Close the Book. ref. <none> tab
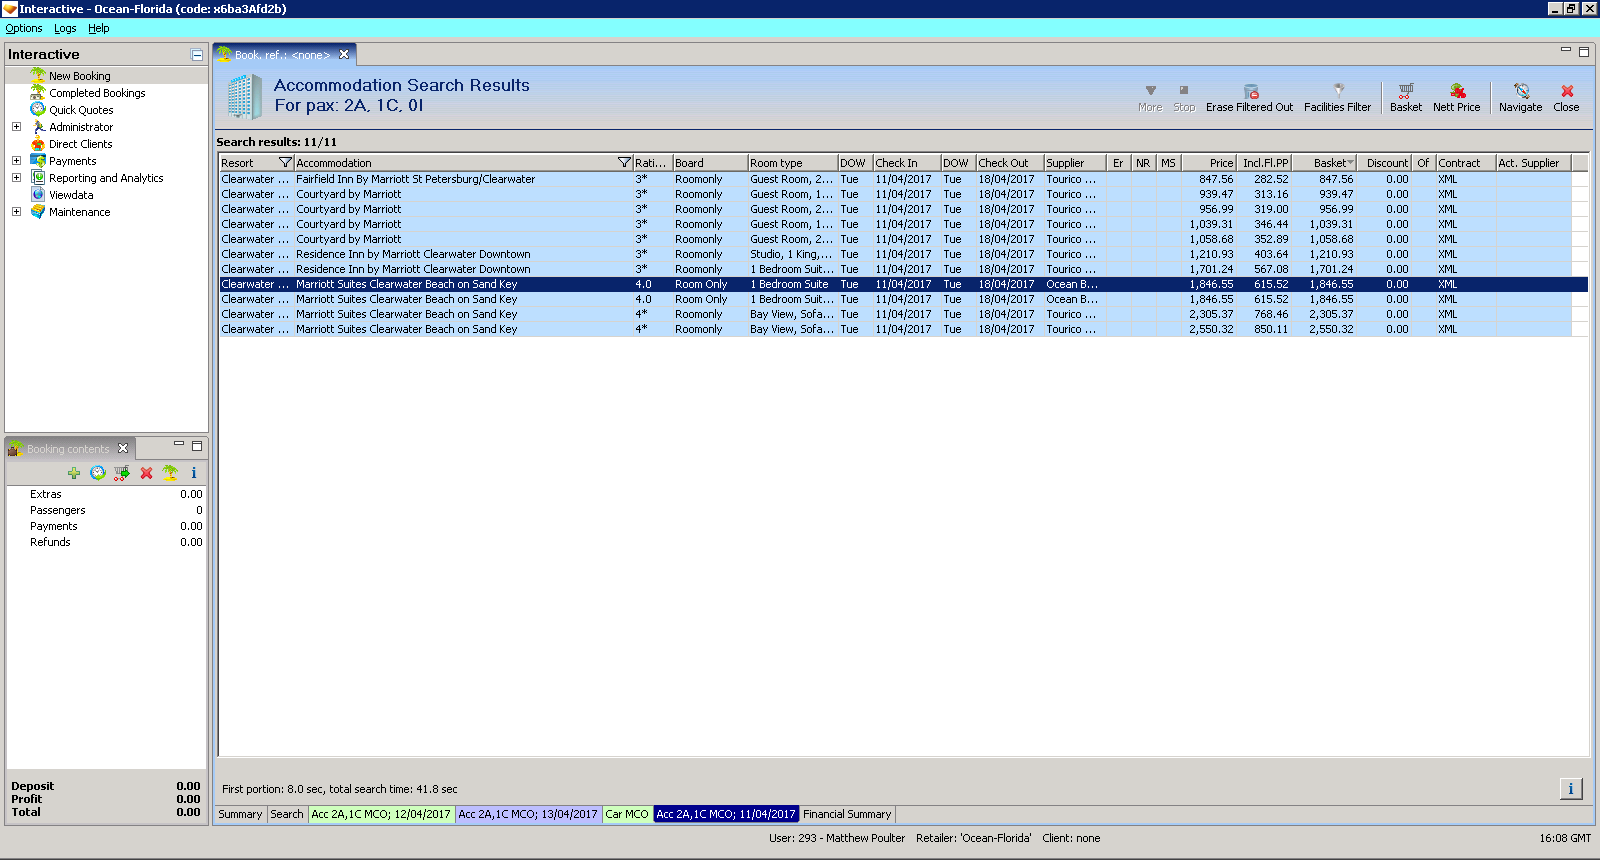Image resolution: width=1600 pixels, height=860 pixels. (x=344, y=55)
